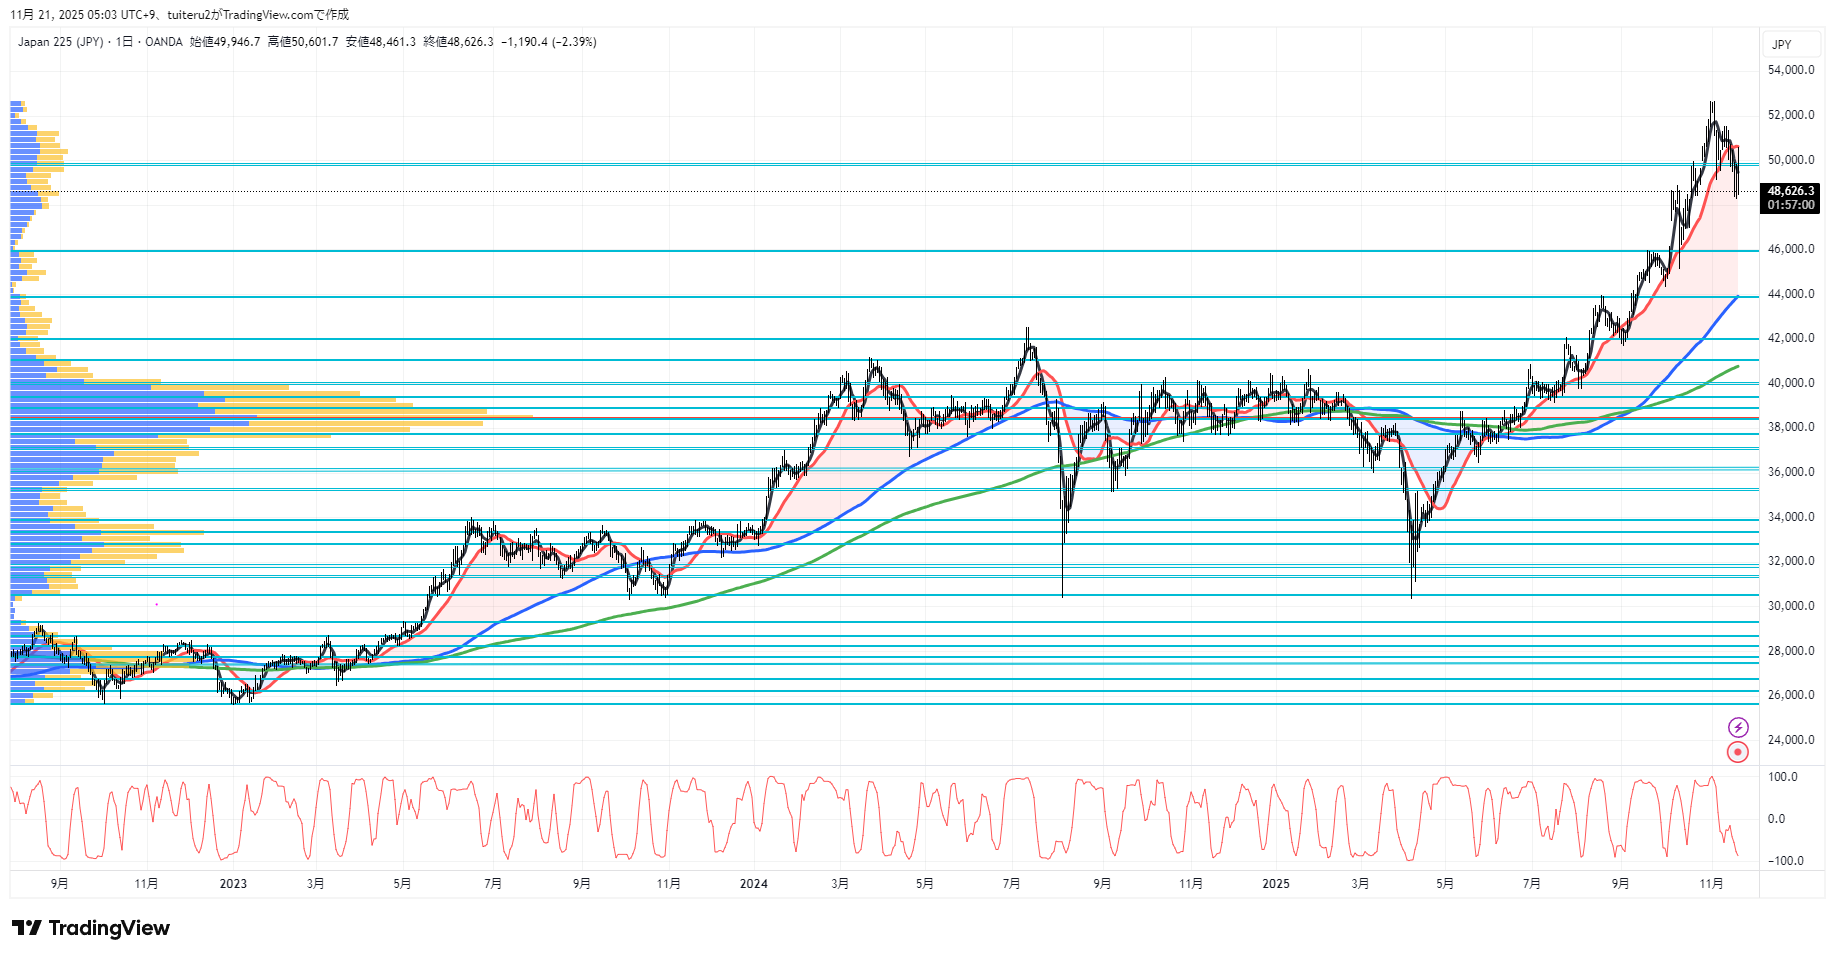Screen dimensions: 1835x958
Task: Click the purple lightning bolt icon
Action: (1738, 727)
